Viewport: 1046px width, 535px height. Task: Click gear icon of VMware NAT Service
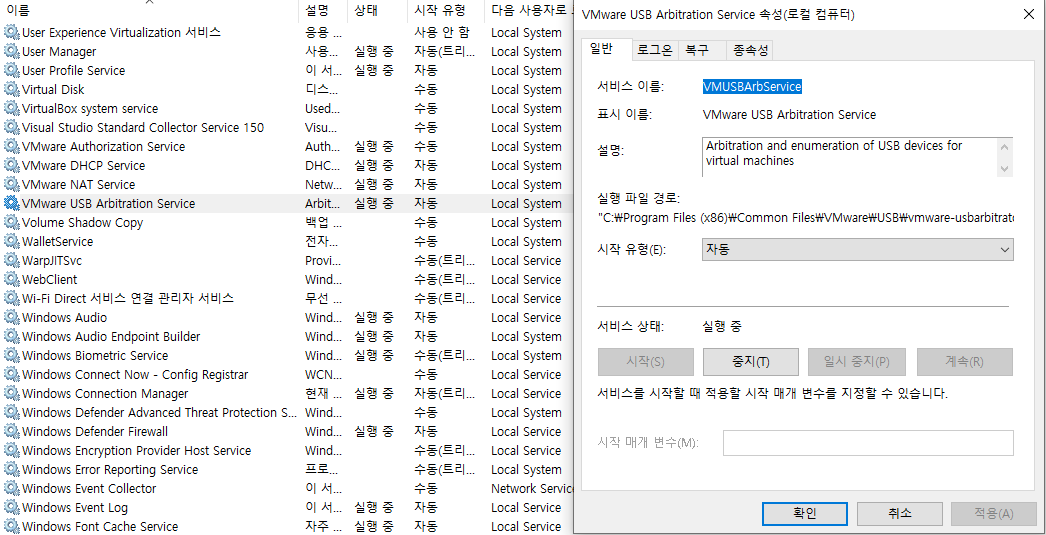pyautogui.click(x=11, y=185)
